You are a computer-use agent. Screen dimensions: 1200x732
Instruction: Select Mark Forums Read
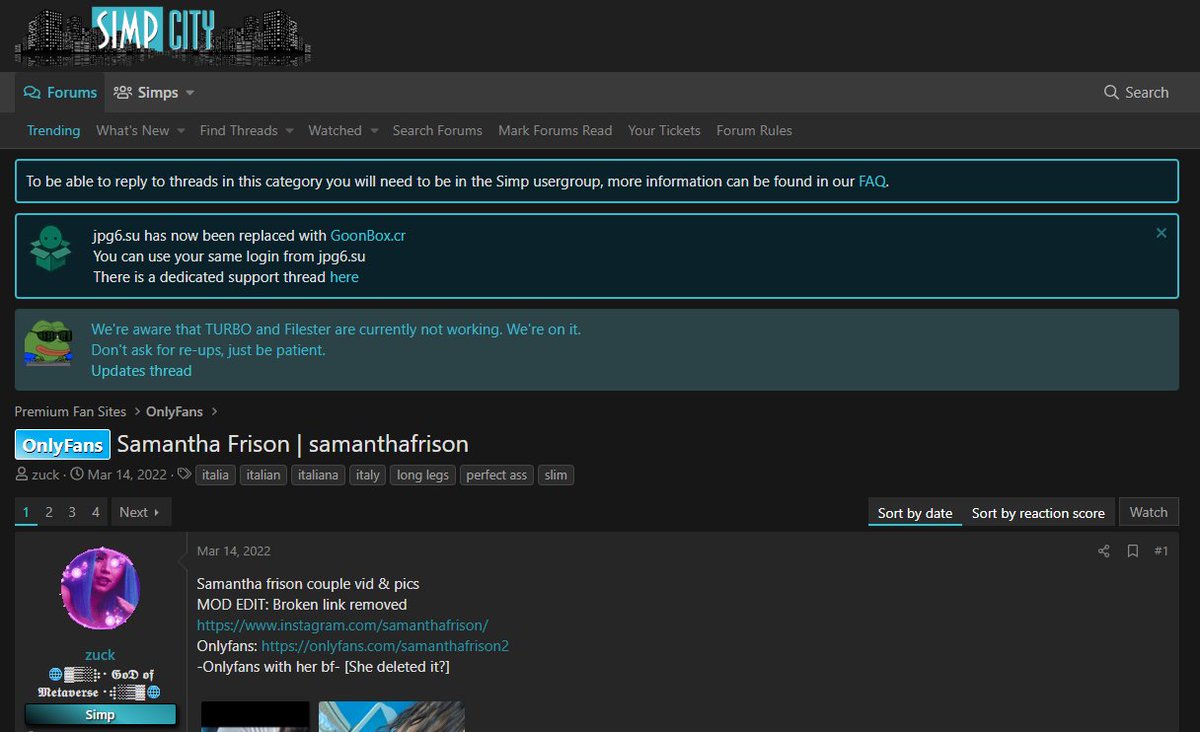point(555,130)
